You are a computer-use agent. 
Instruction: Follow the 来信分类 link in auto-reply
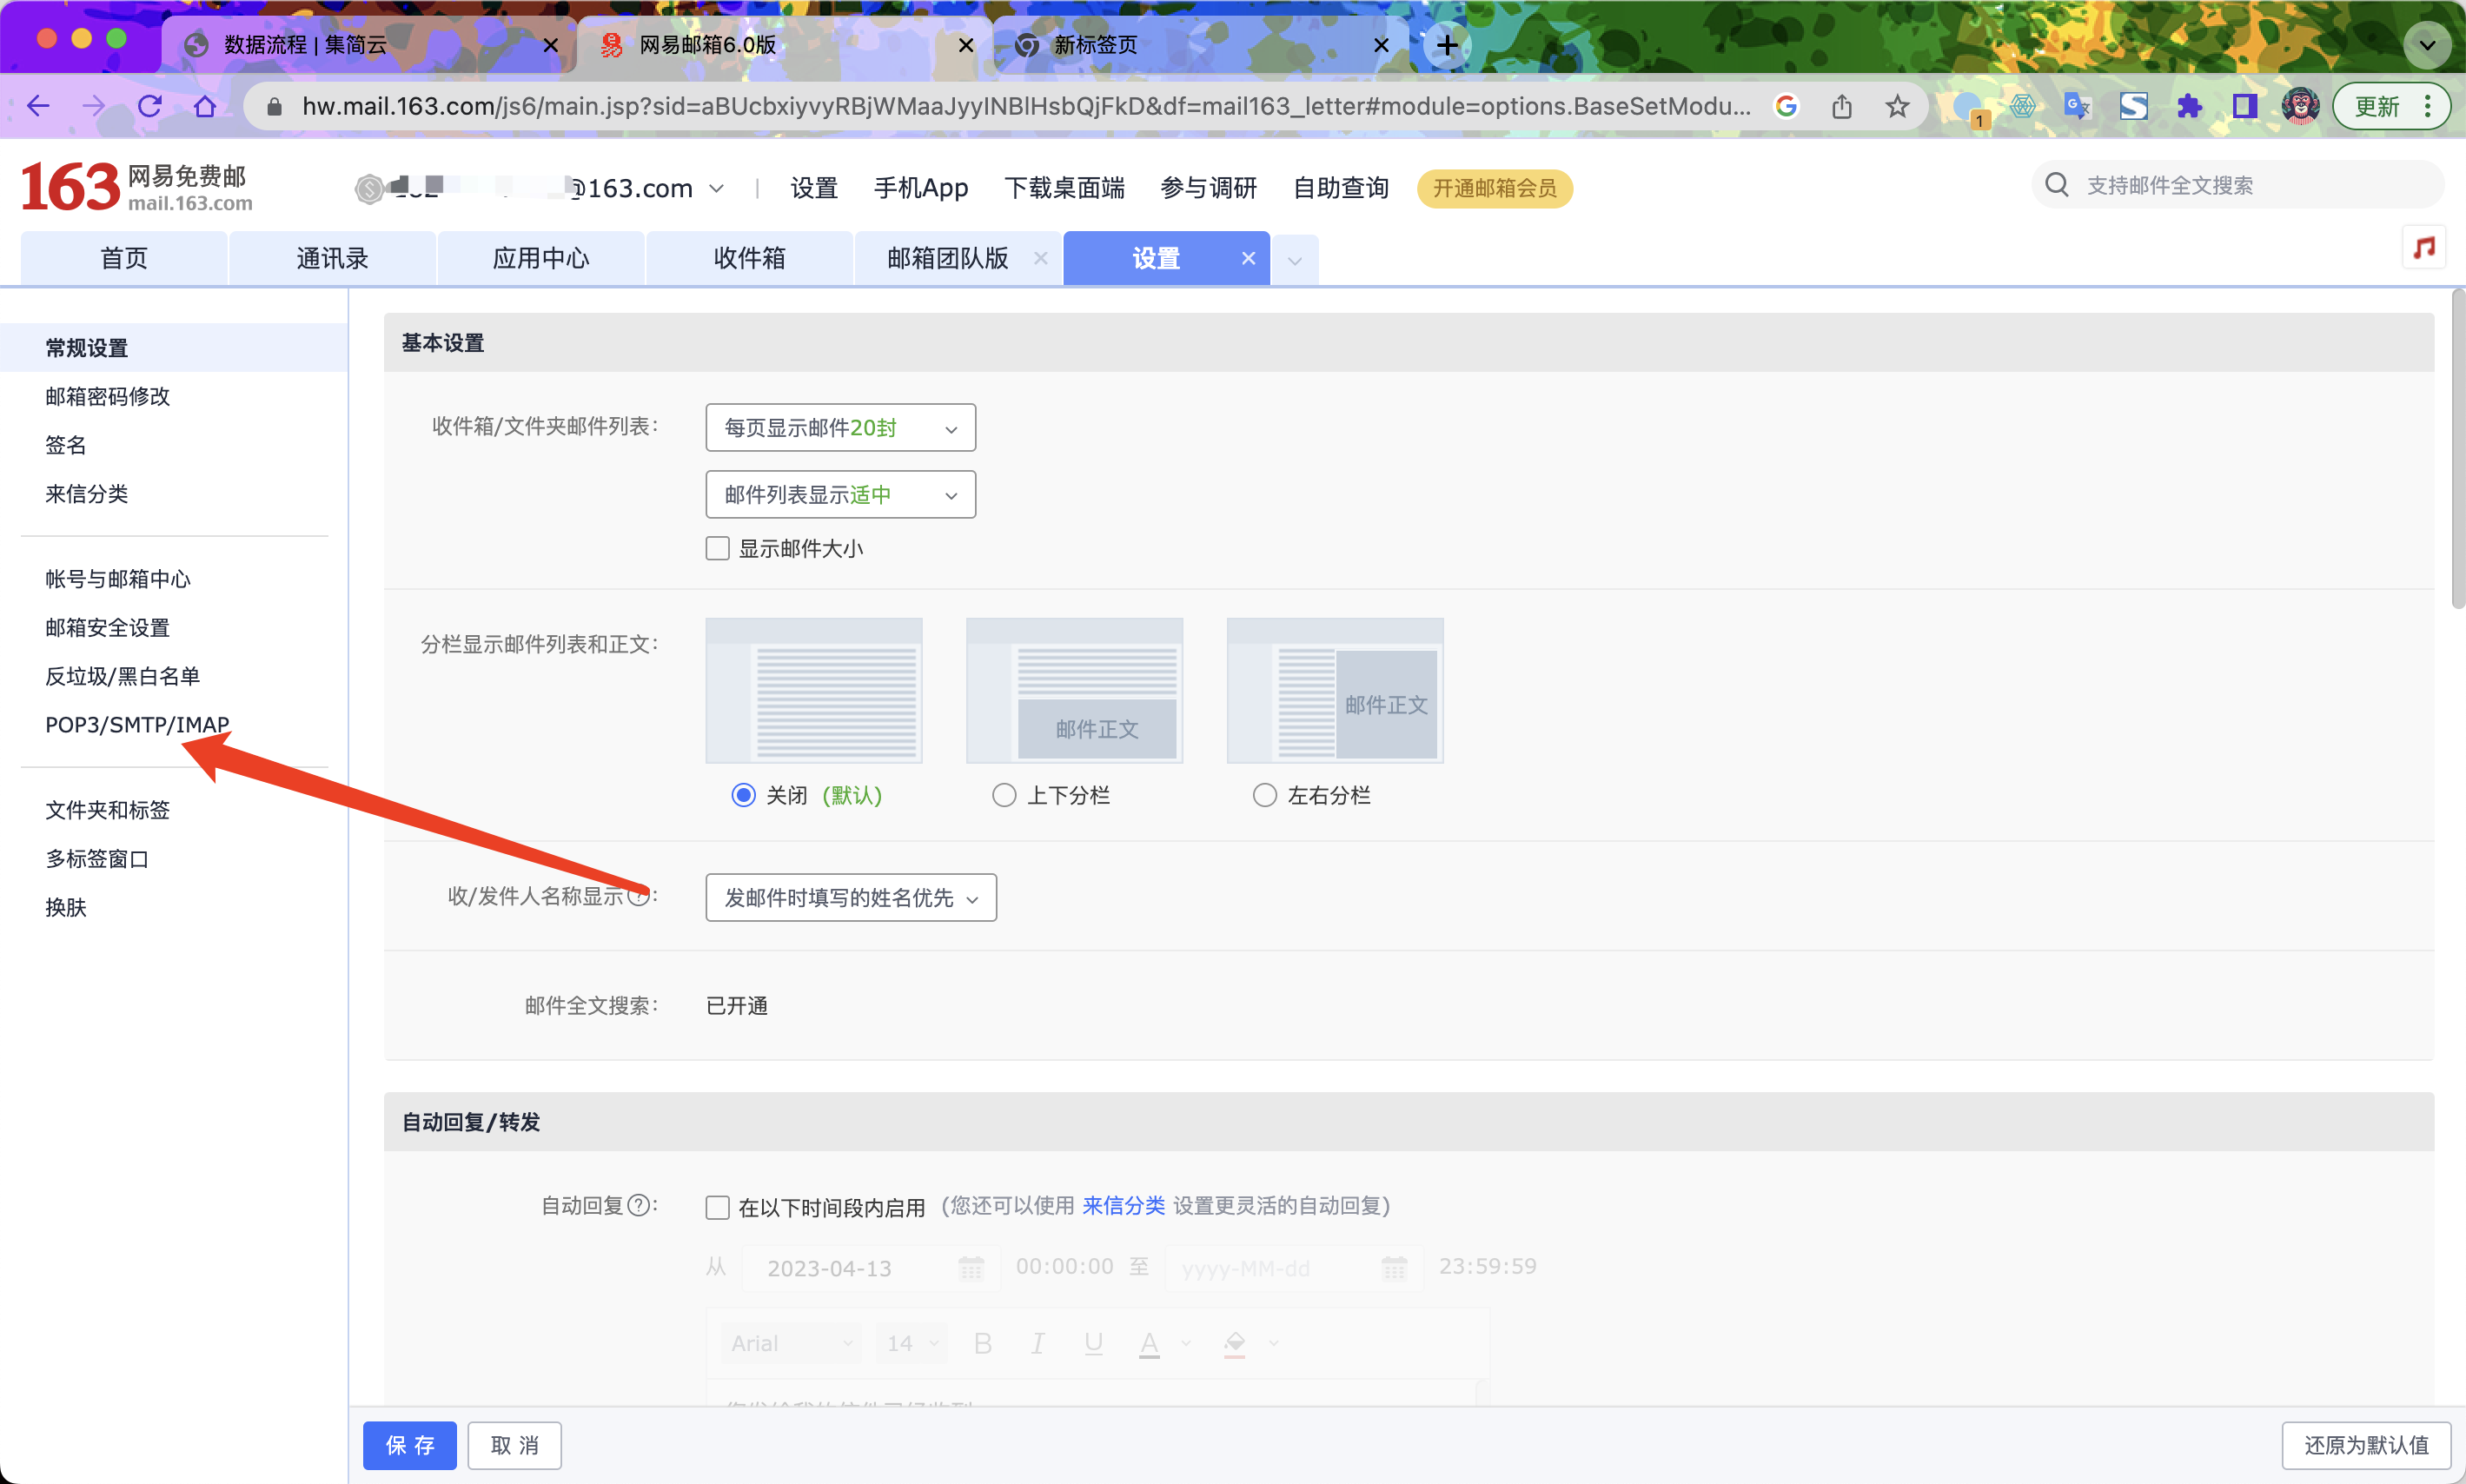1123,1206
